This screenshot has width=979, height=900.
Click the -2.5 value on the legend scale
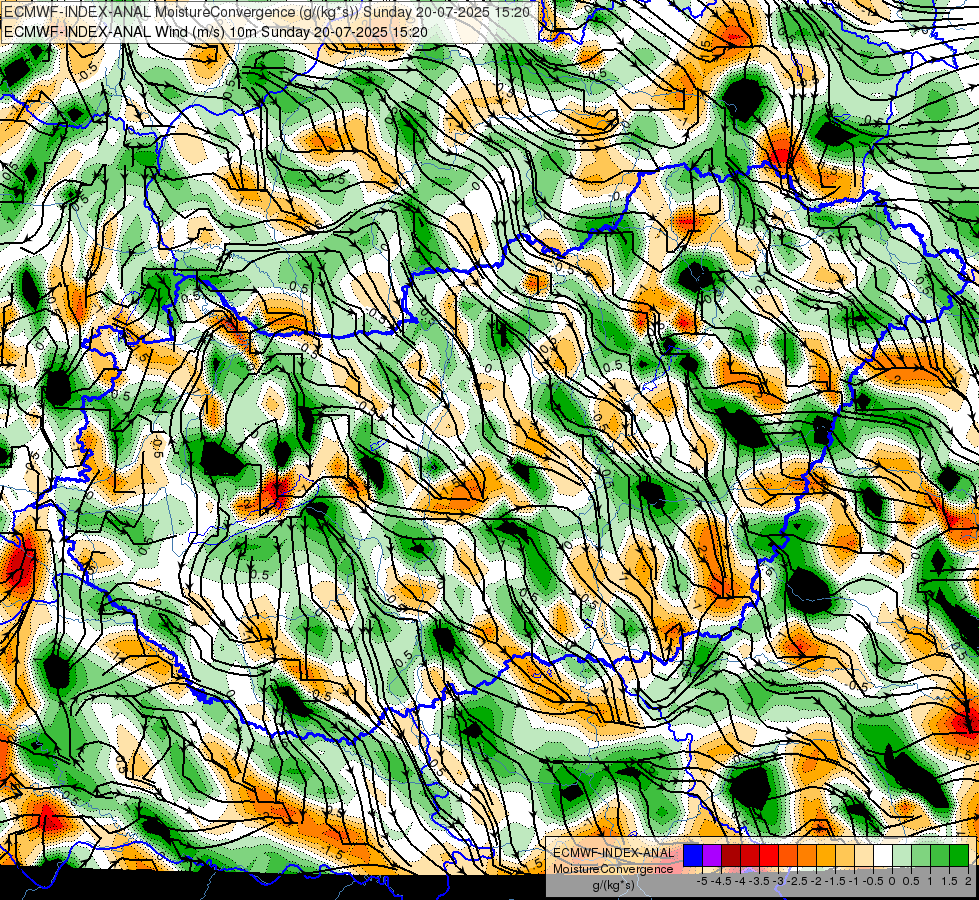tap(799, 881)
